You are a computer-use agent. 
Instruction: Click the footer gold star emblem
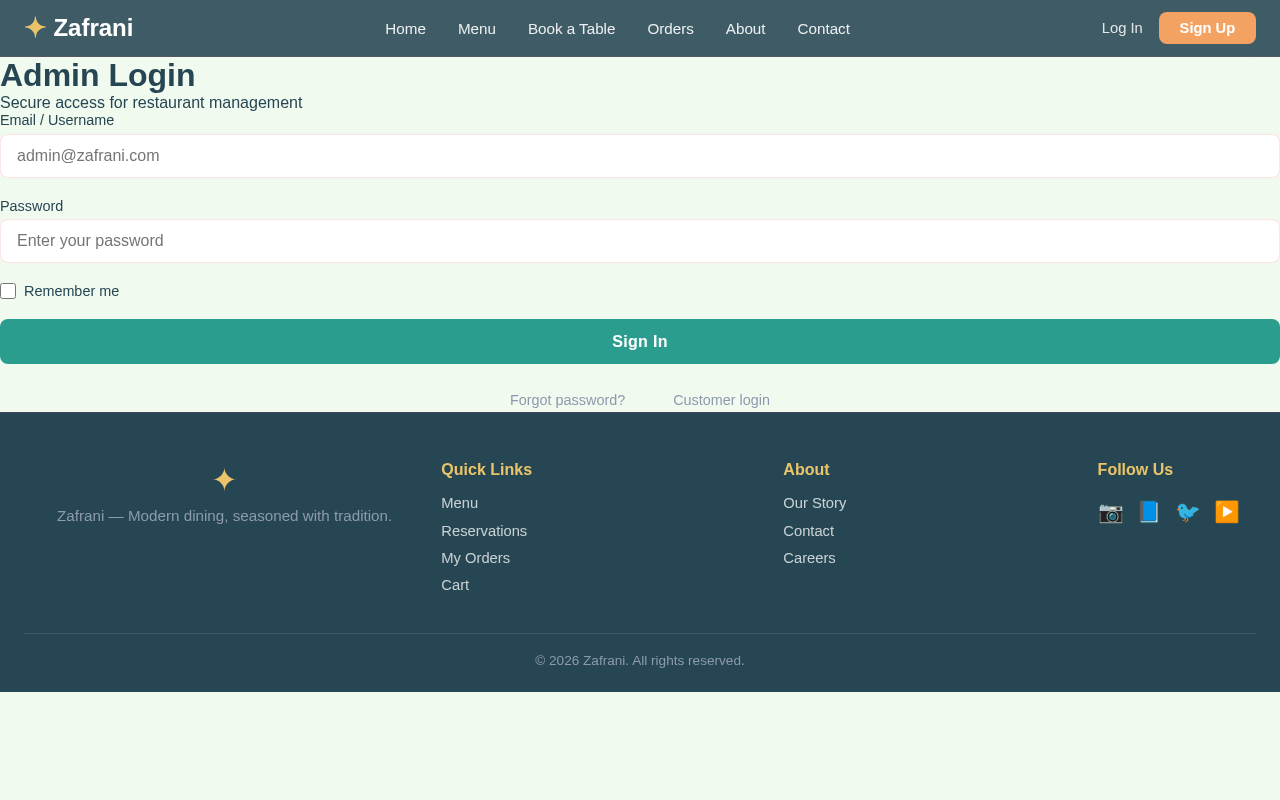(x=224, y=480)
